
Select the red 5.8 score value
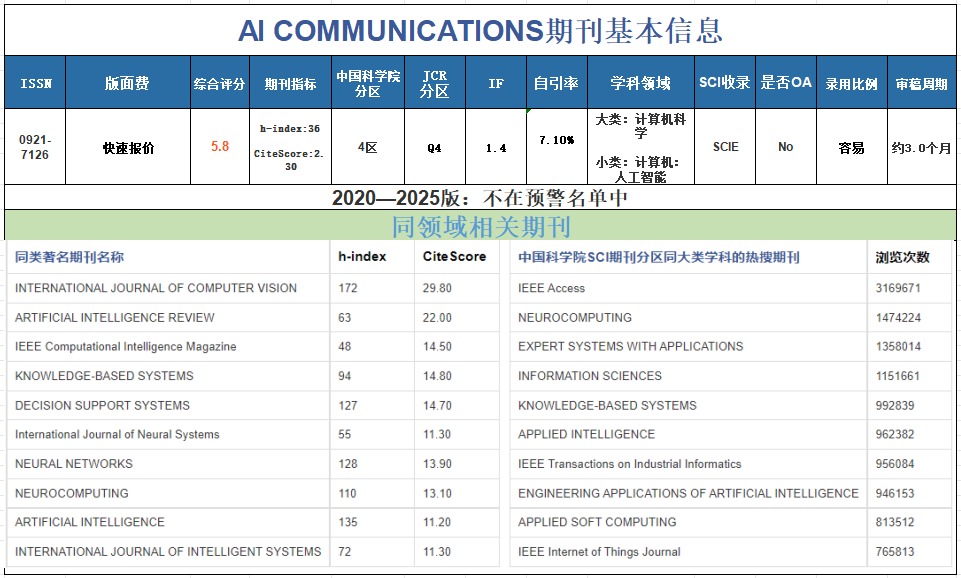coord(220,146)
